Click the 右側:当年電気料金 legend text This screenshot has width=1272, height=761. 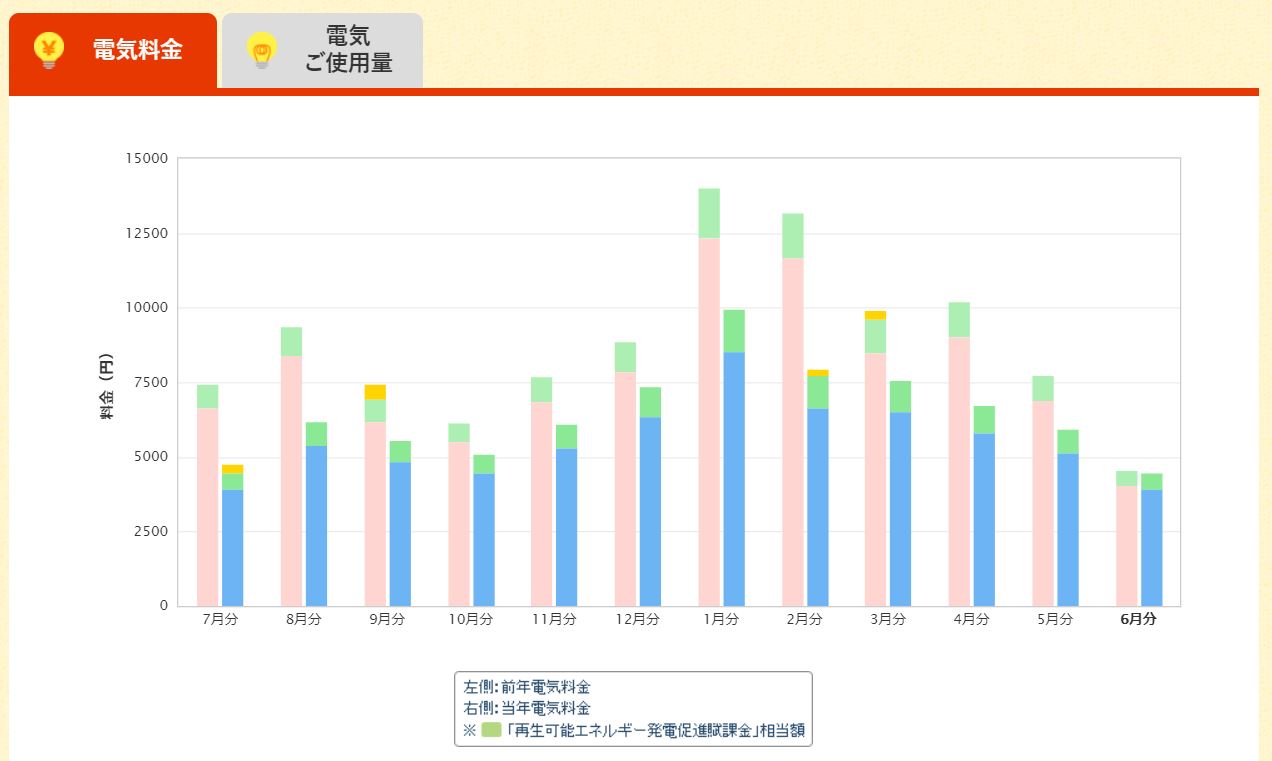[x=527, y=708]
